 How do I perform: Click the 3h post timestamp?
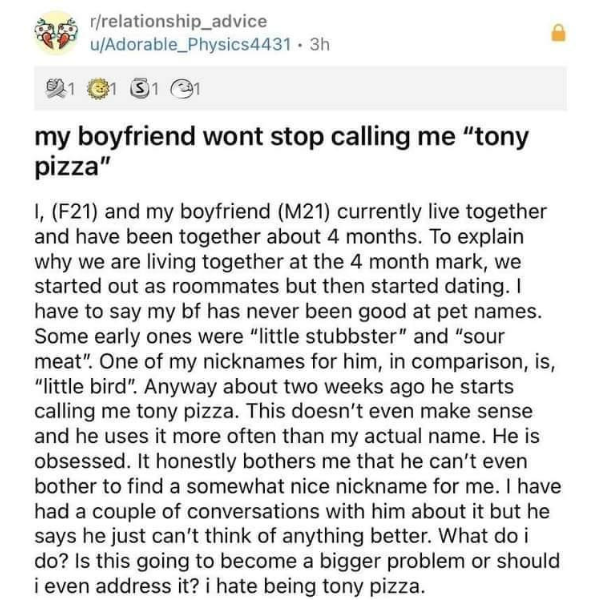click(320, 45)
